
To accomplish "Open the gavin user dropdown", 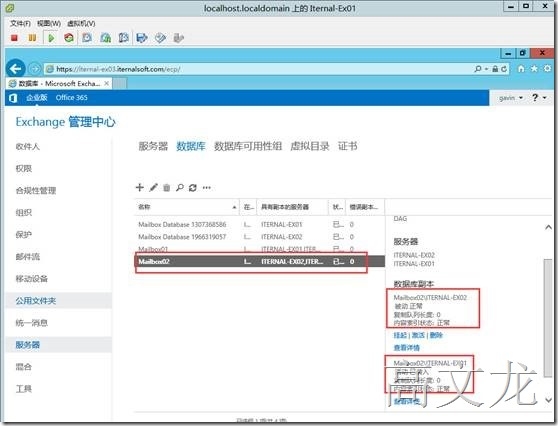I will coord(511,98).
